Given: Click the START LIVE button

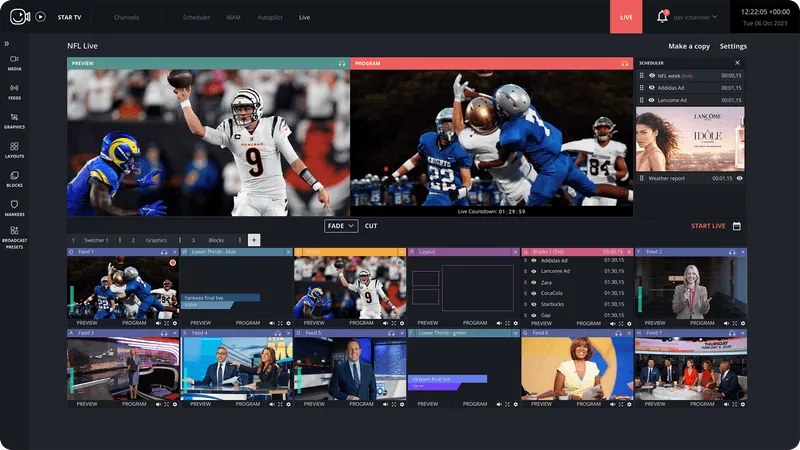Looking at the screenshot, I should (708, 226).
